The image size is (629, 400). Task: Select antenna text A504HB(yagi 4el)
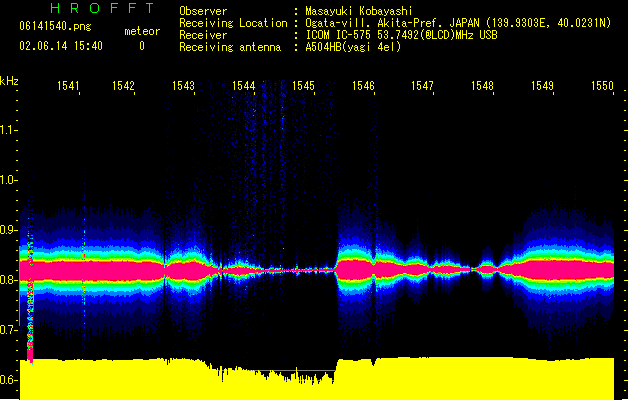[x=353, y=47]
